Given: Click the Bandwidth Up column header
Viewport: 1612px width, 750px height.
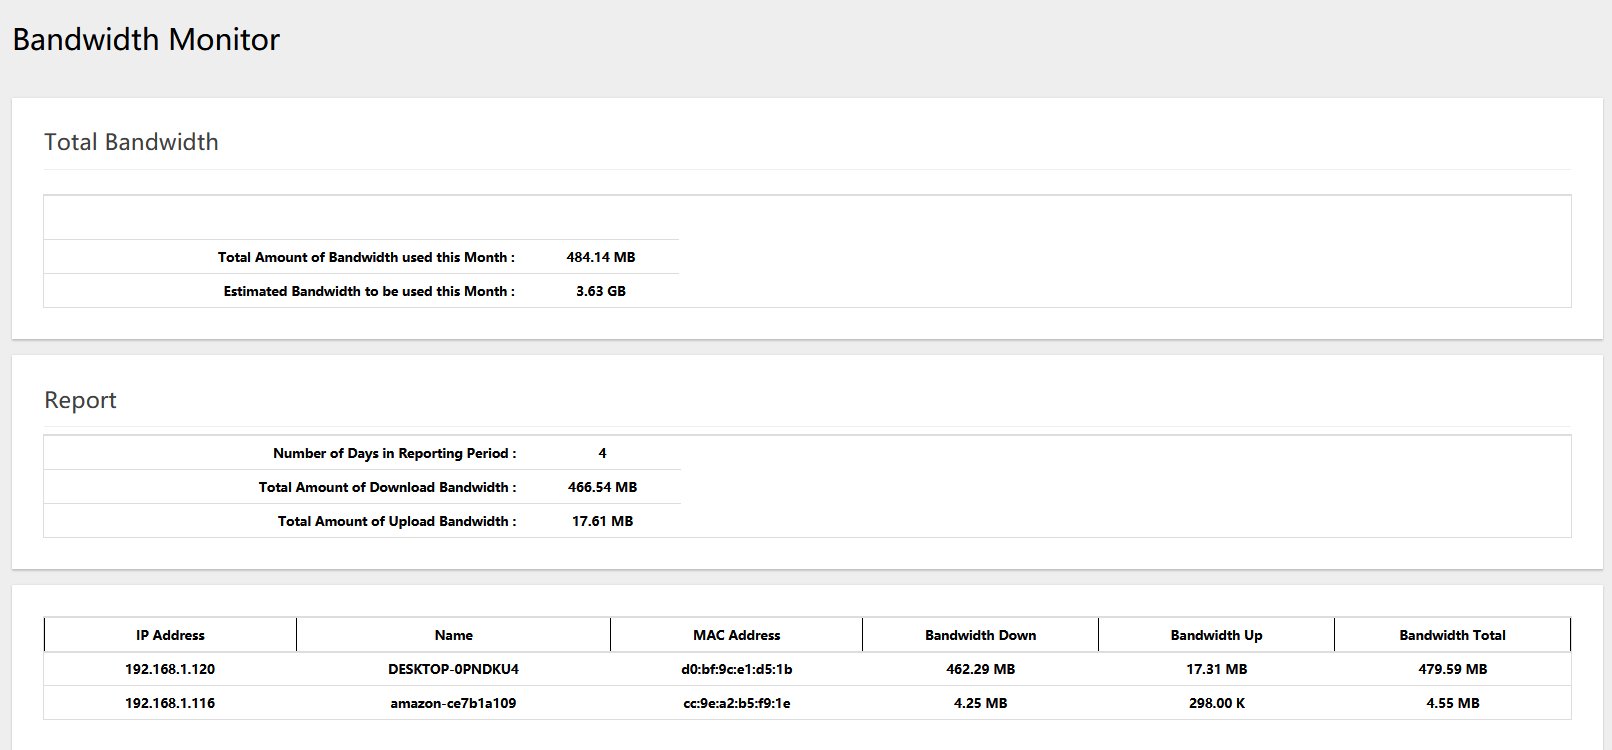Looking at the screenshot, I should point(1217,635).
